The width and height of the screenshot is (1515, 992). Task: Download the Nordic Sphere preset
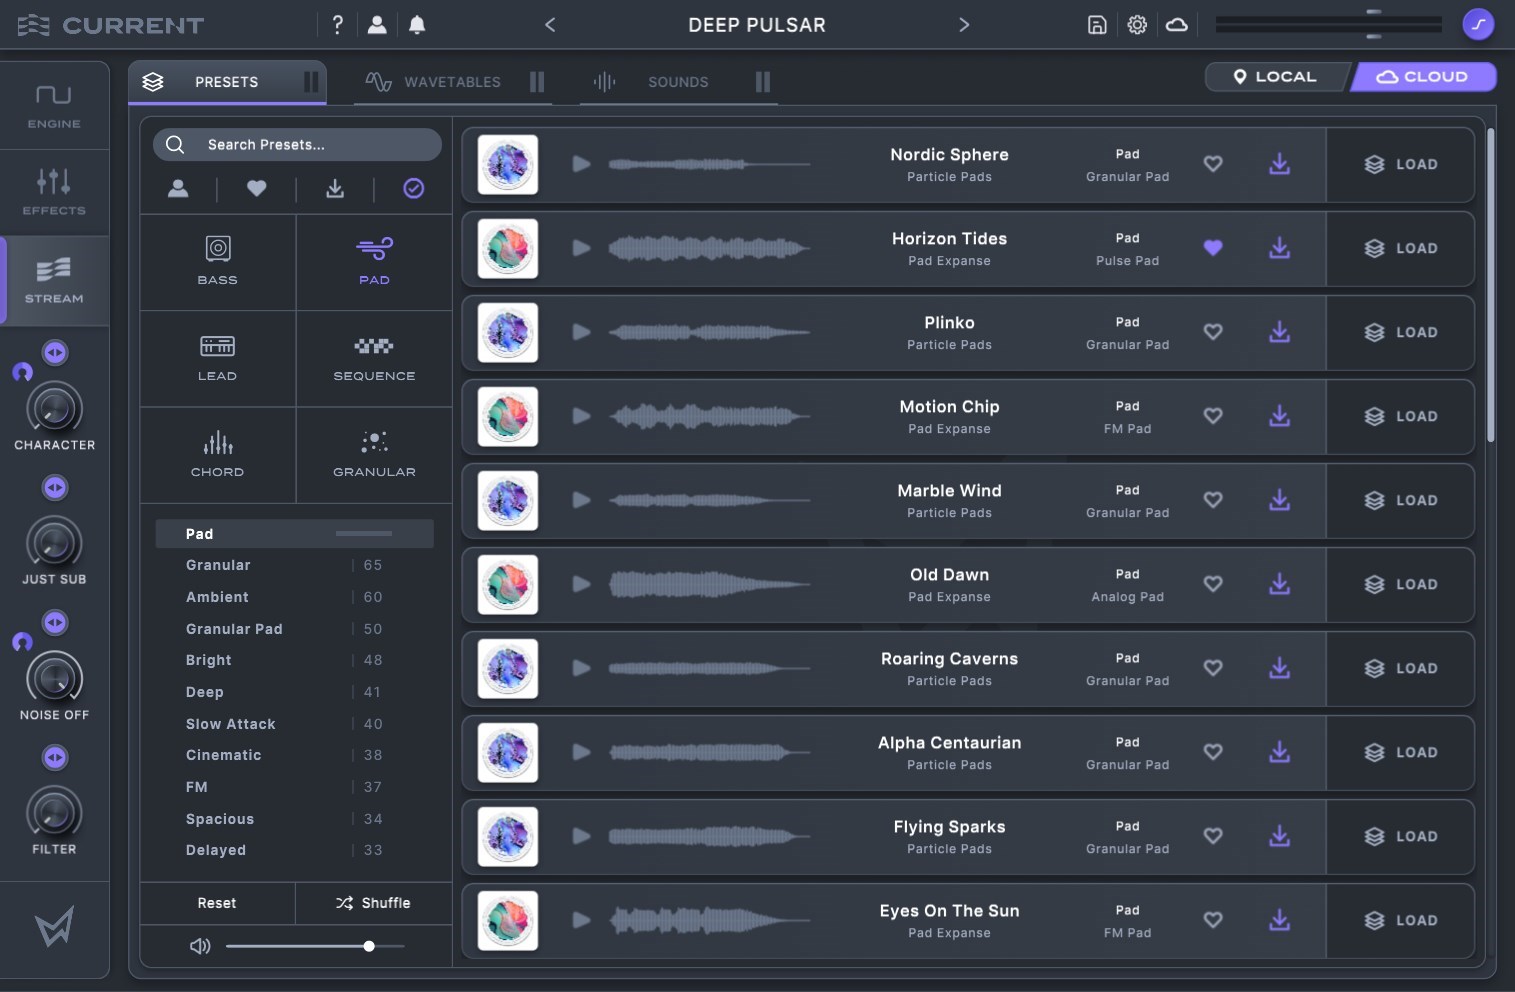tap(1279, 164)
